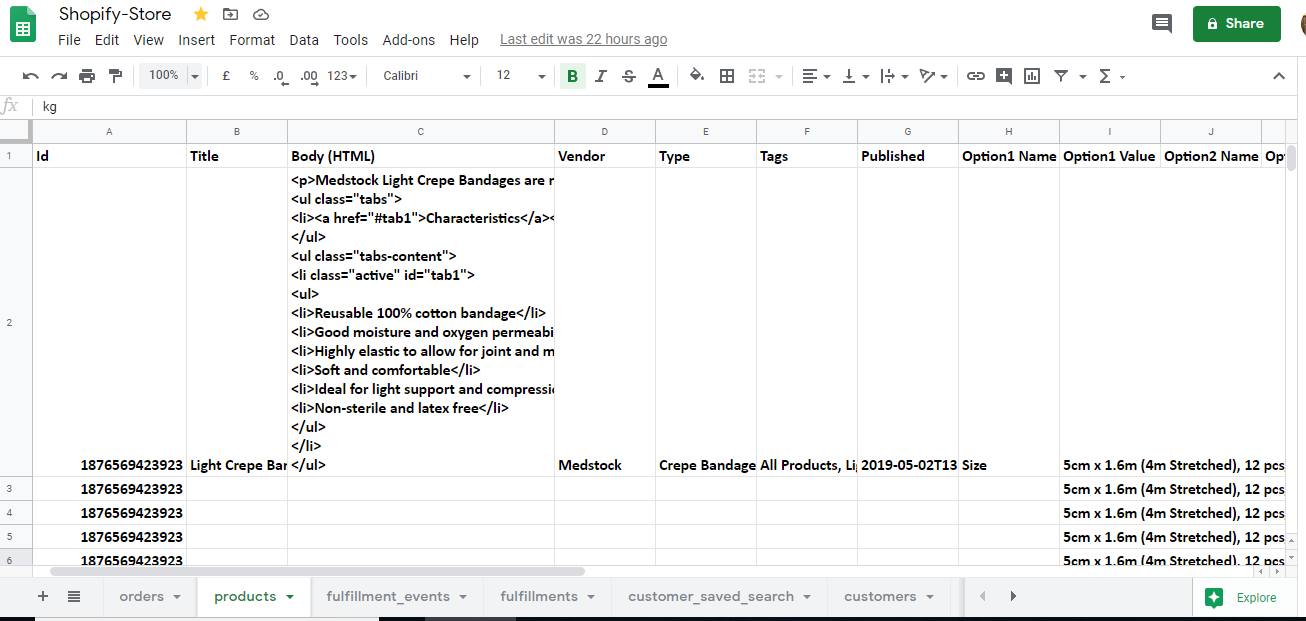Select the Vendor header cell
Screen dimensions: 1306x621
pos(605,156)
